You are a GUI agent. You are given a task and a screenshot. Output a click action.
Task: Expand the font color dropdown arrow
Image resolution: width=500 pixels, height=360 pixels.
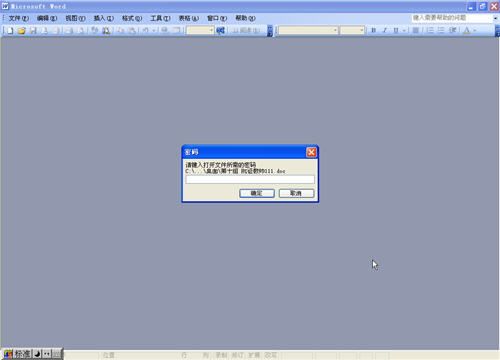pyautogui.click(x=475, y=30)
